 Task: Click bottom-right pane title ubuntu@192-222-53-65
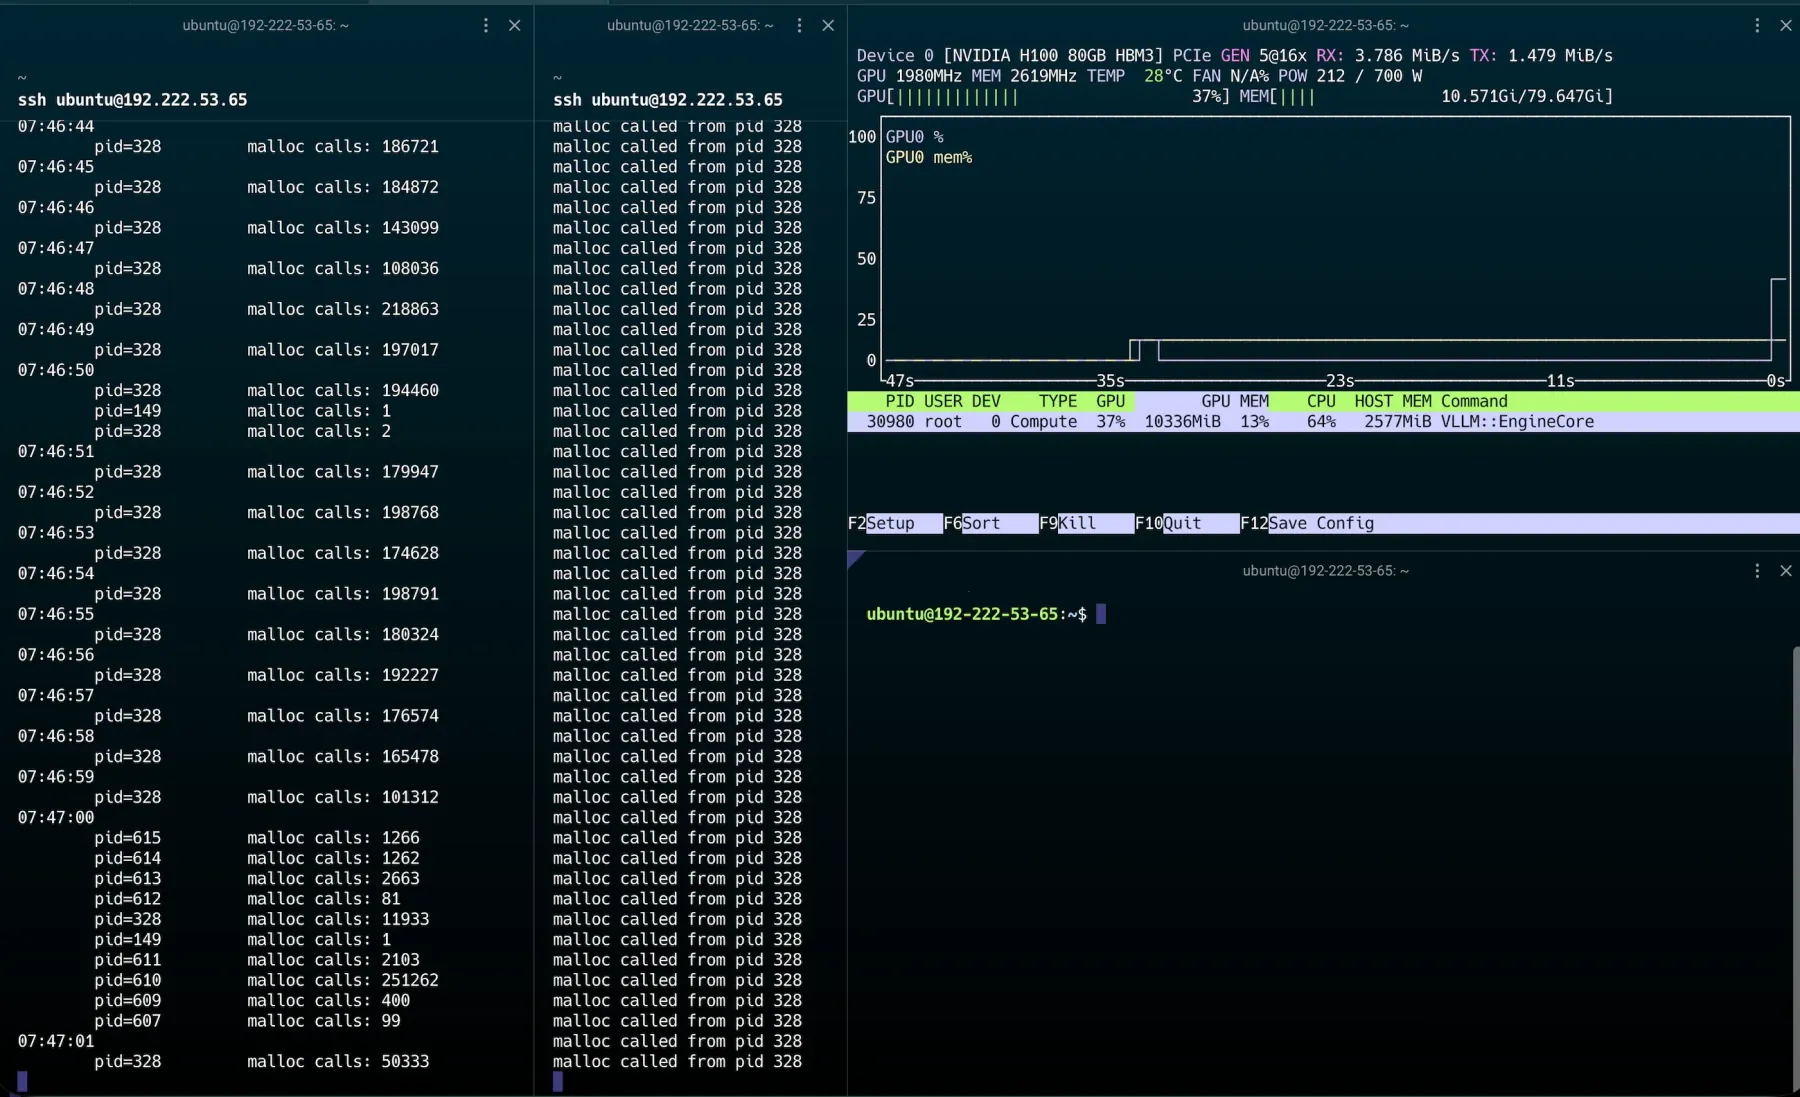(x=1325, y=570)
